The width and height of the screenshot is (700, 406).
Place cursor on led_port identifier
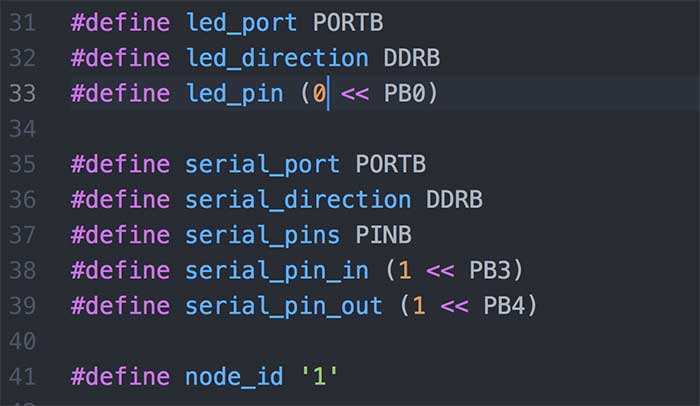241,22
